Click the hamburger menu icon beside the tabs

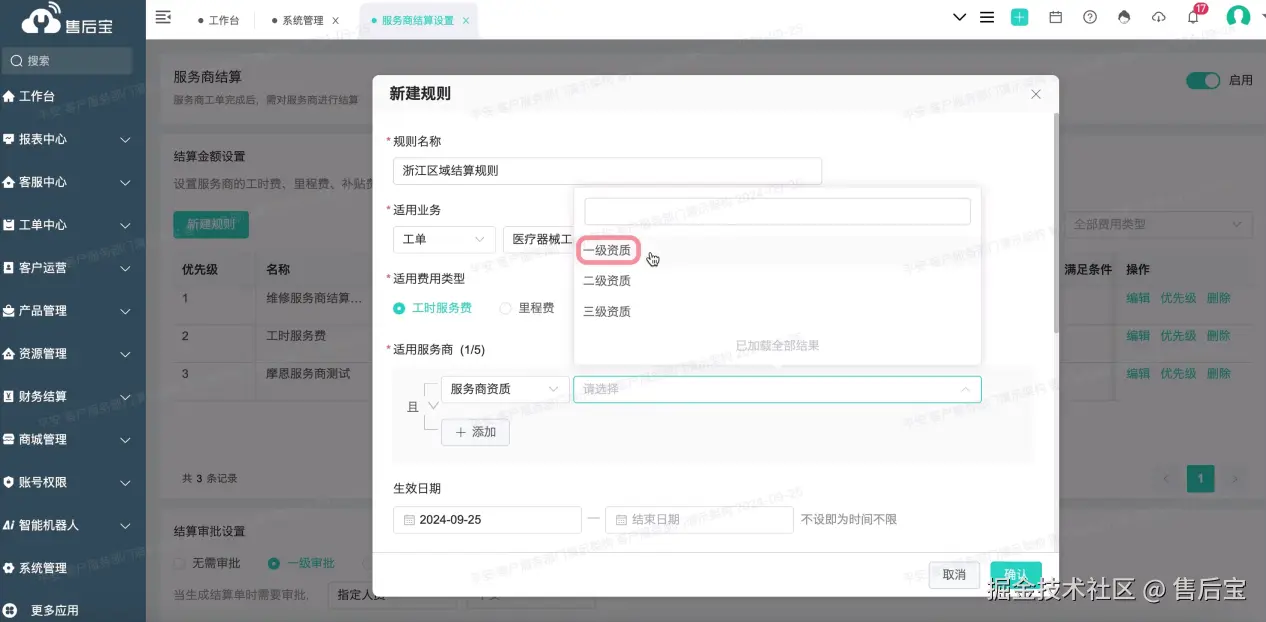tap(162, 17)
